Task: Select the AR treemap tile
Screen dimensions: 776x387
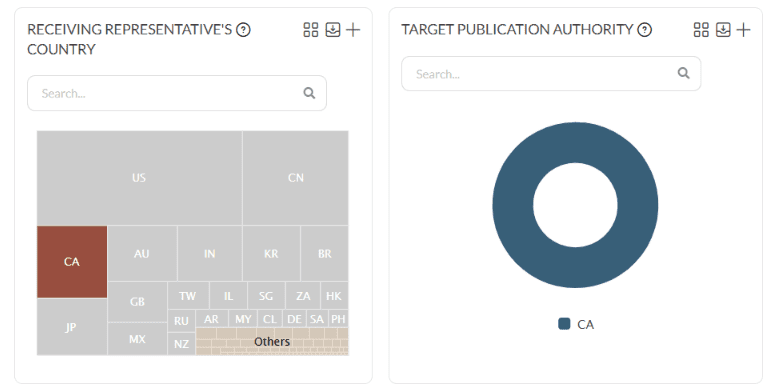Action: click(x=212, y=319)
